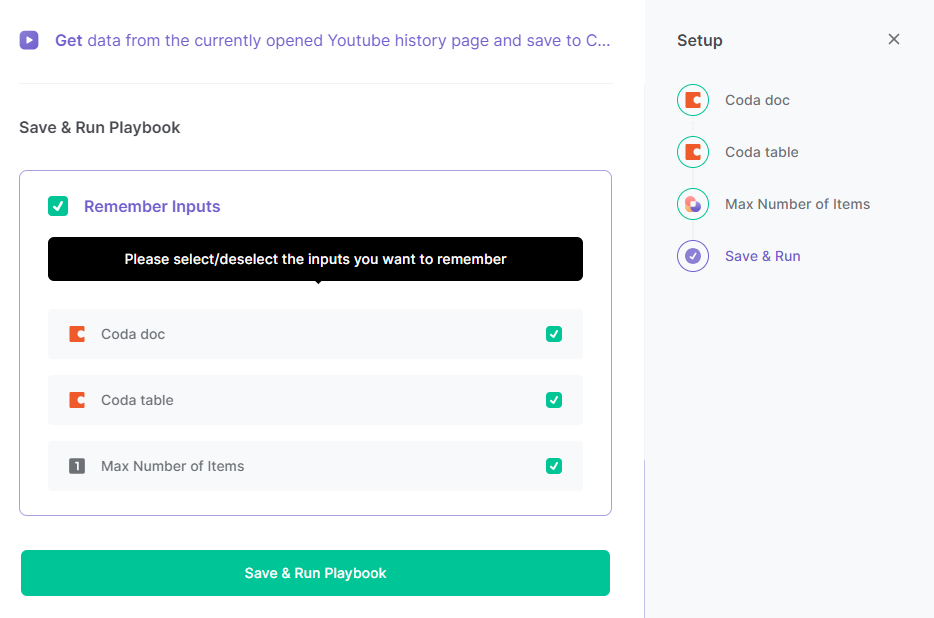
Task: Click the number icon in Max Number of Items row
Action: 77,466
